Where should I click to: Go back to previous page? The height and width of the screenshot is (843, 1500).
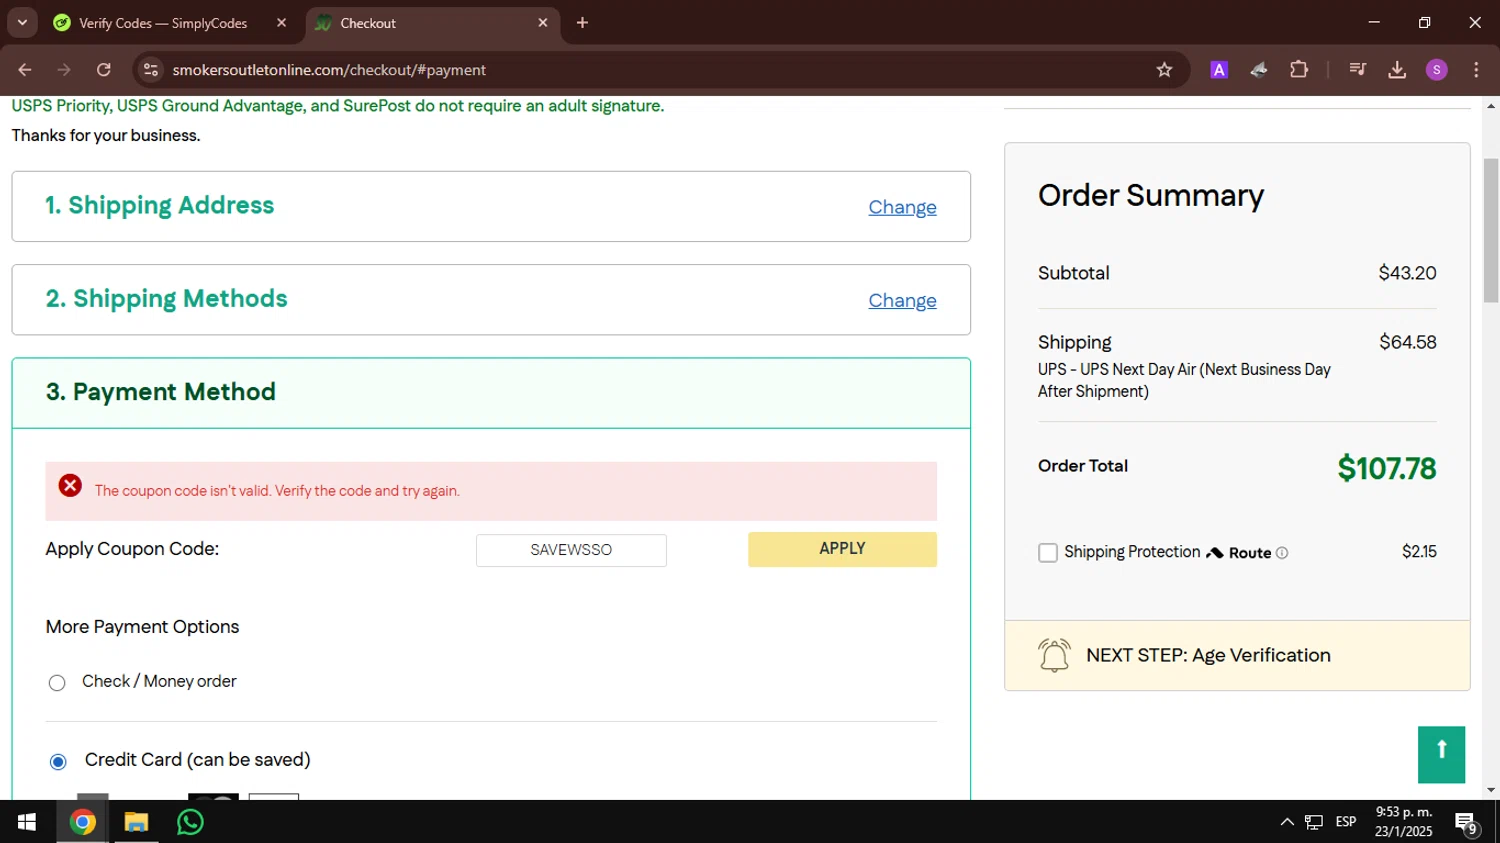coord(25,70)
